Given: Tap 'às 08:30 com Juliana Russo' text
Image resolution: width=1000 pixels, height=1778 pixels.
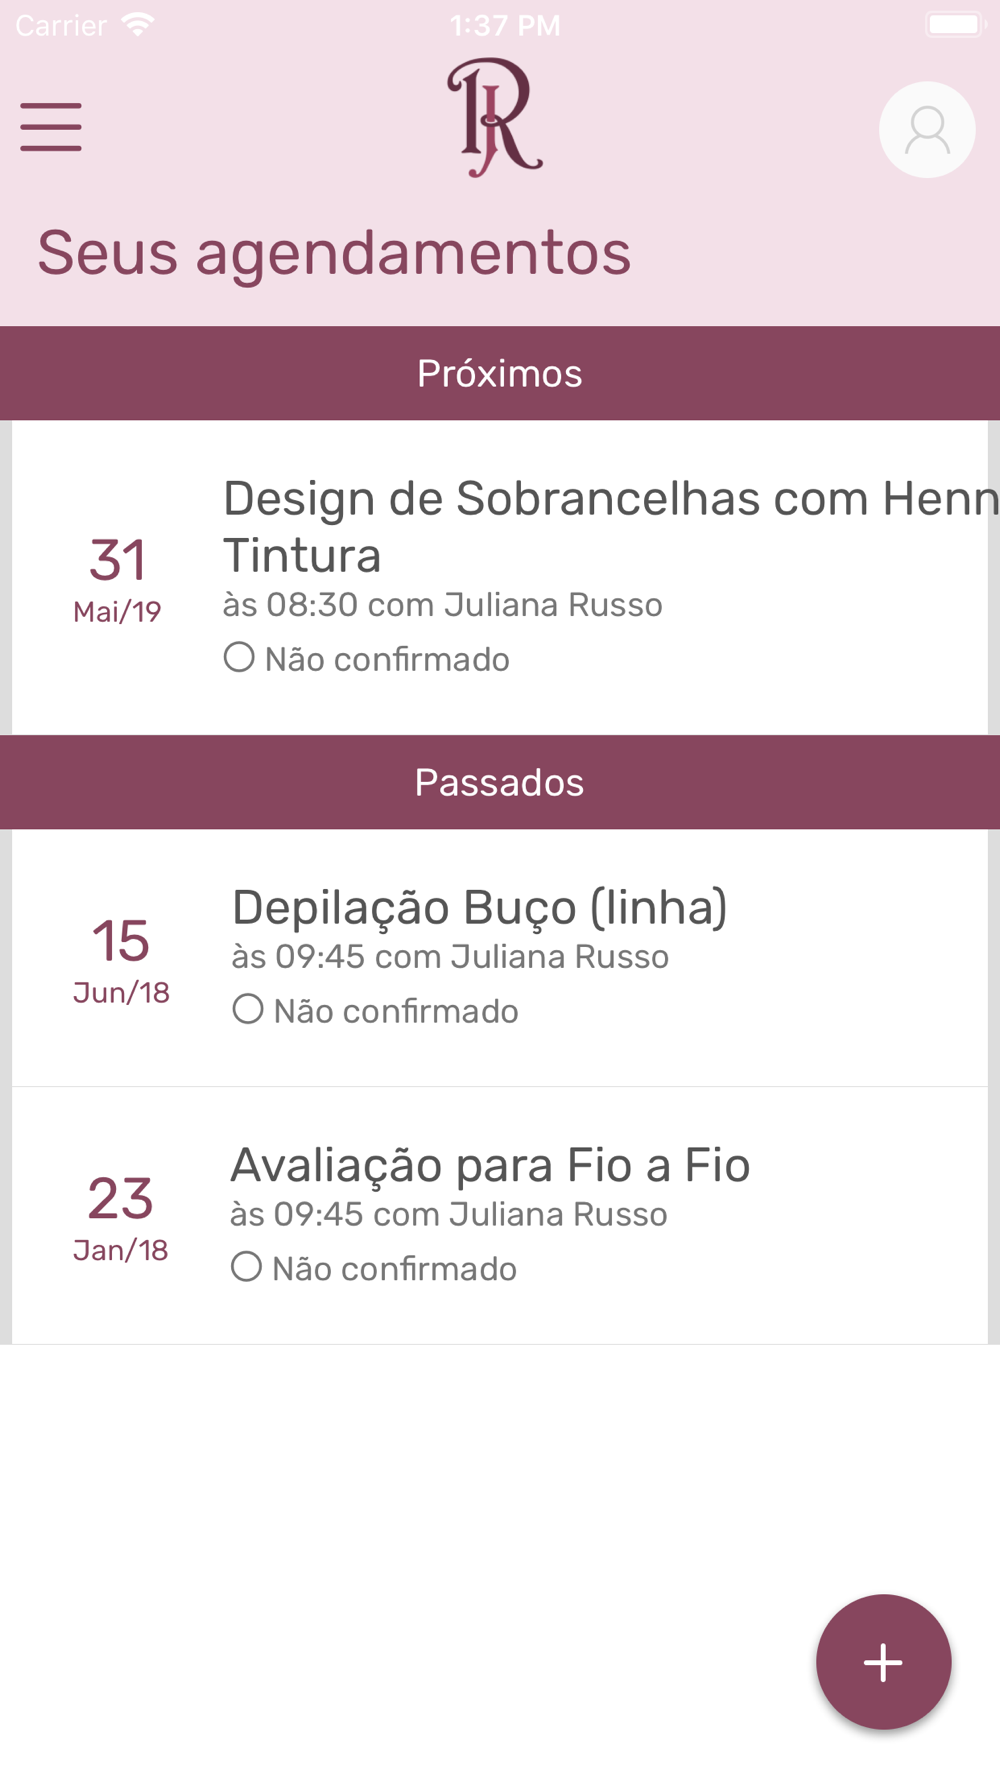Looking at the screenshot, I should point(442,605).
